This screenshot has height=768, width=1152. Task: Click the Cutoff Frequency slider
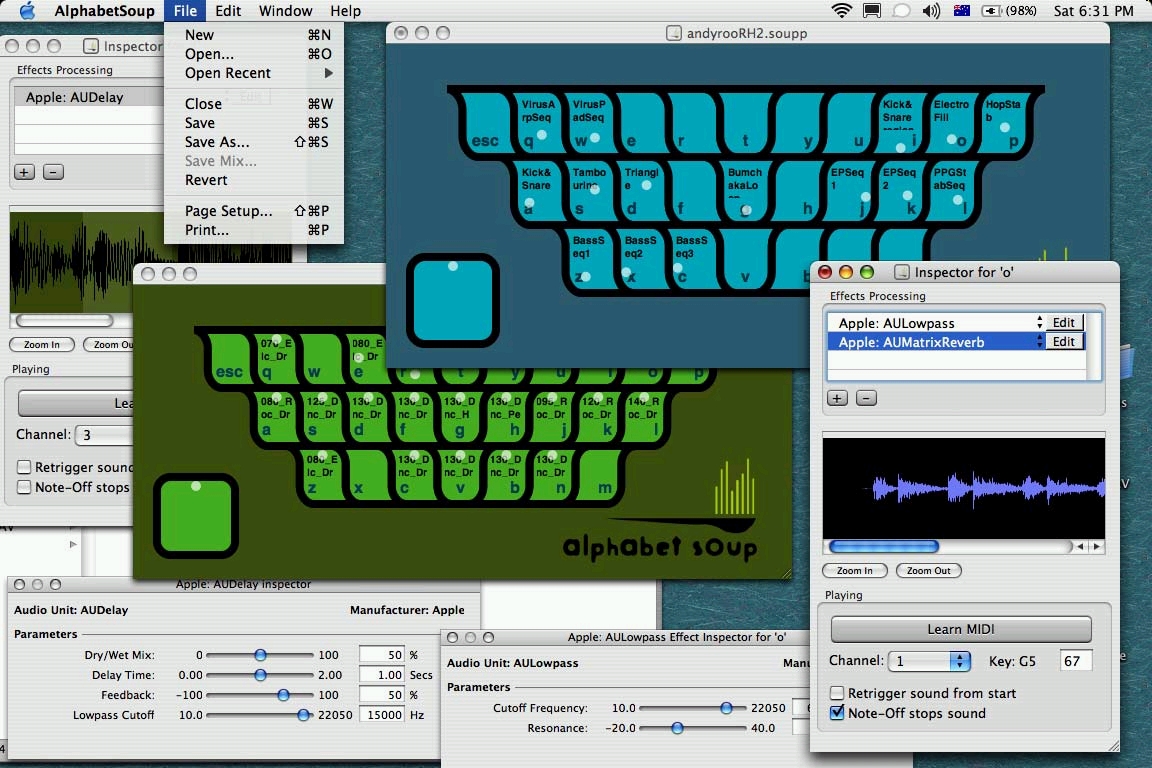[694, 708]
